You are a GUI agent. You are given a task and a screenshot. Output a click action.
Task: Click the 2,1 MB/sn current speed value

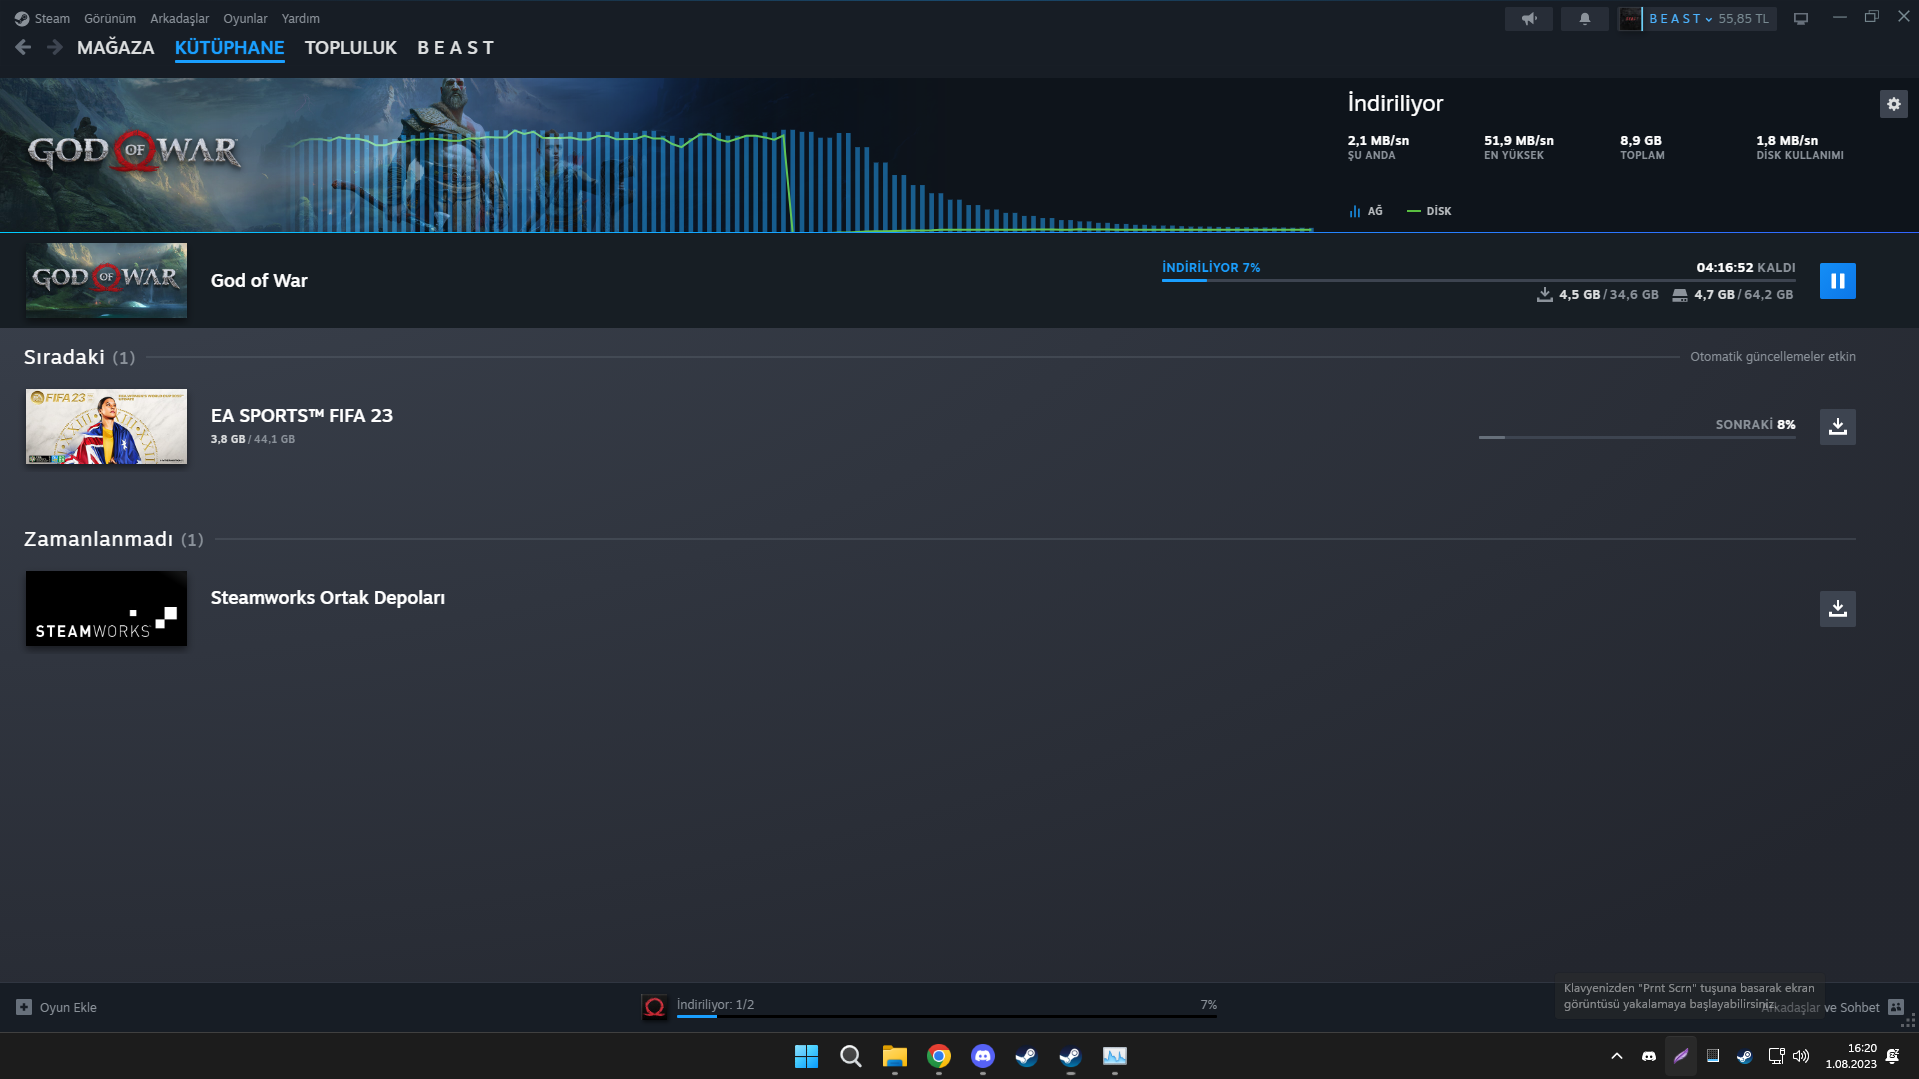[1378, 140]
